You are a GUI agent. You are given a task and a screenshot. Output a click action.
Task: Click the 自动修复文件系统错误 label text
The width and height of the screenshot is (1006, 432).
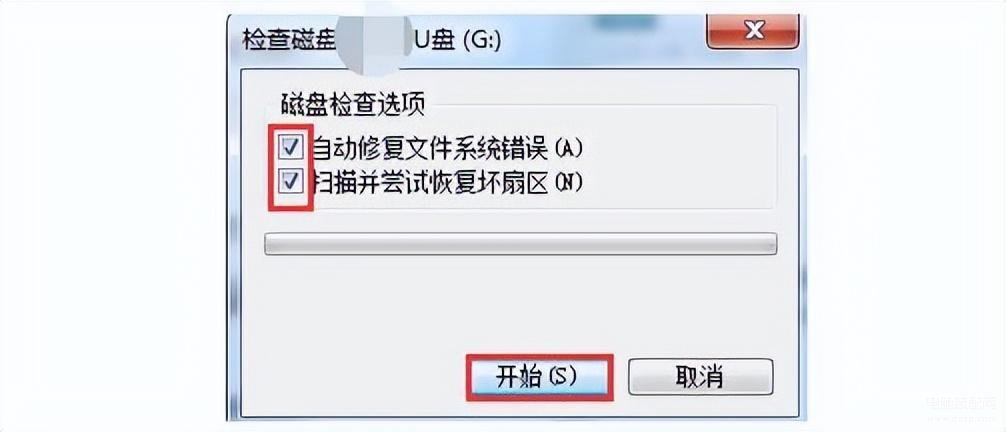[429, 149]
